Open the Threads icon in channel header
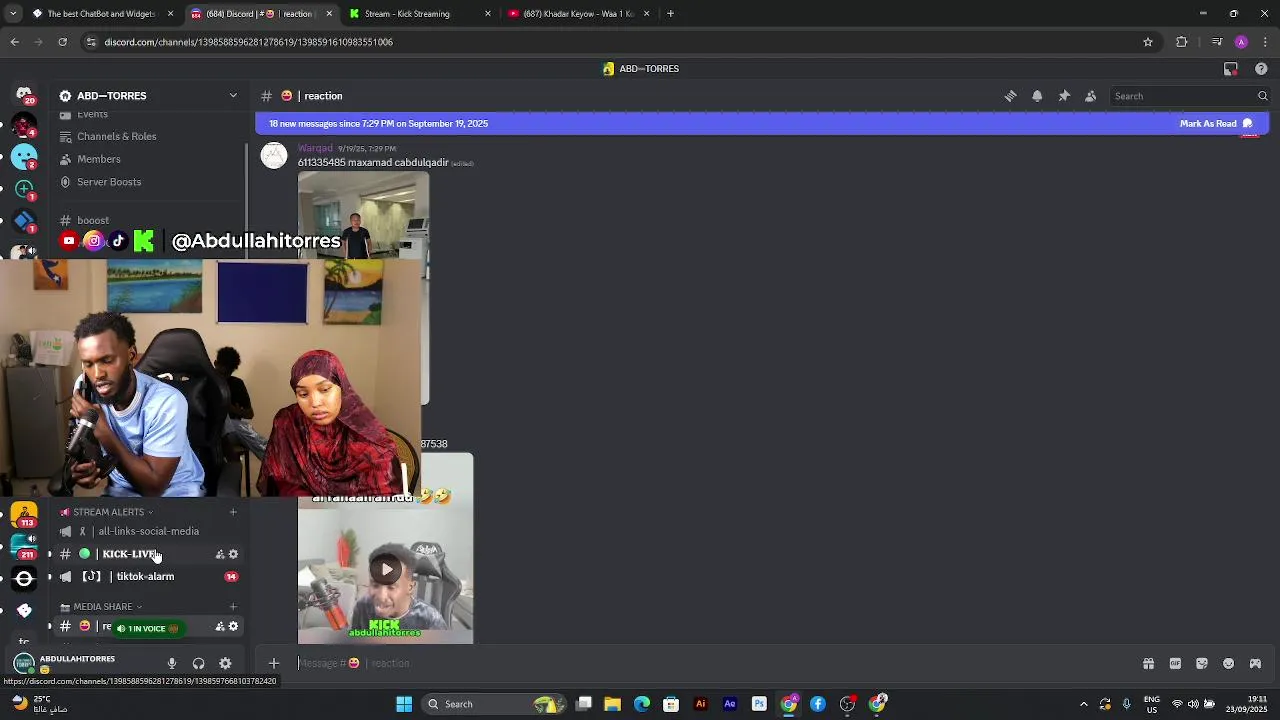1280x720 pixels. [x=1010, y=96]
